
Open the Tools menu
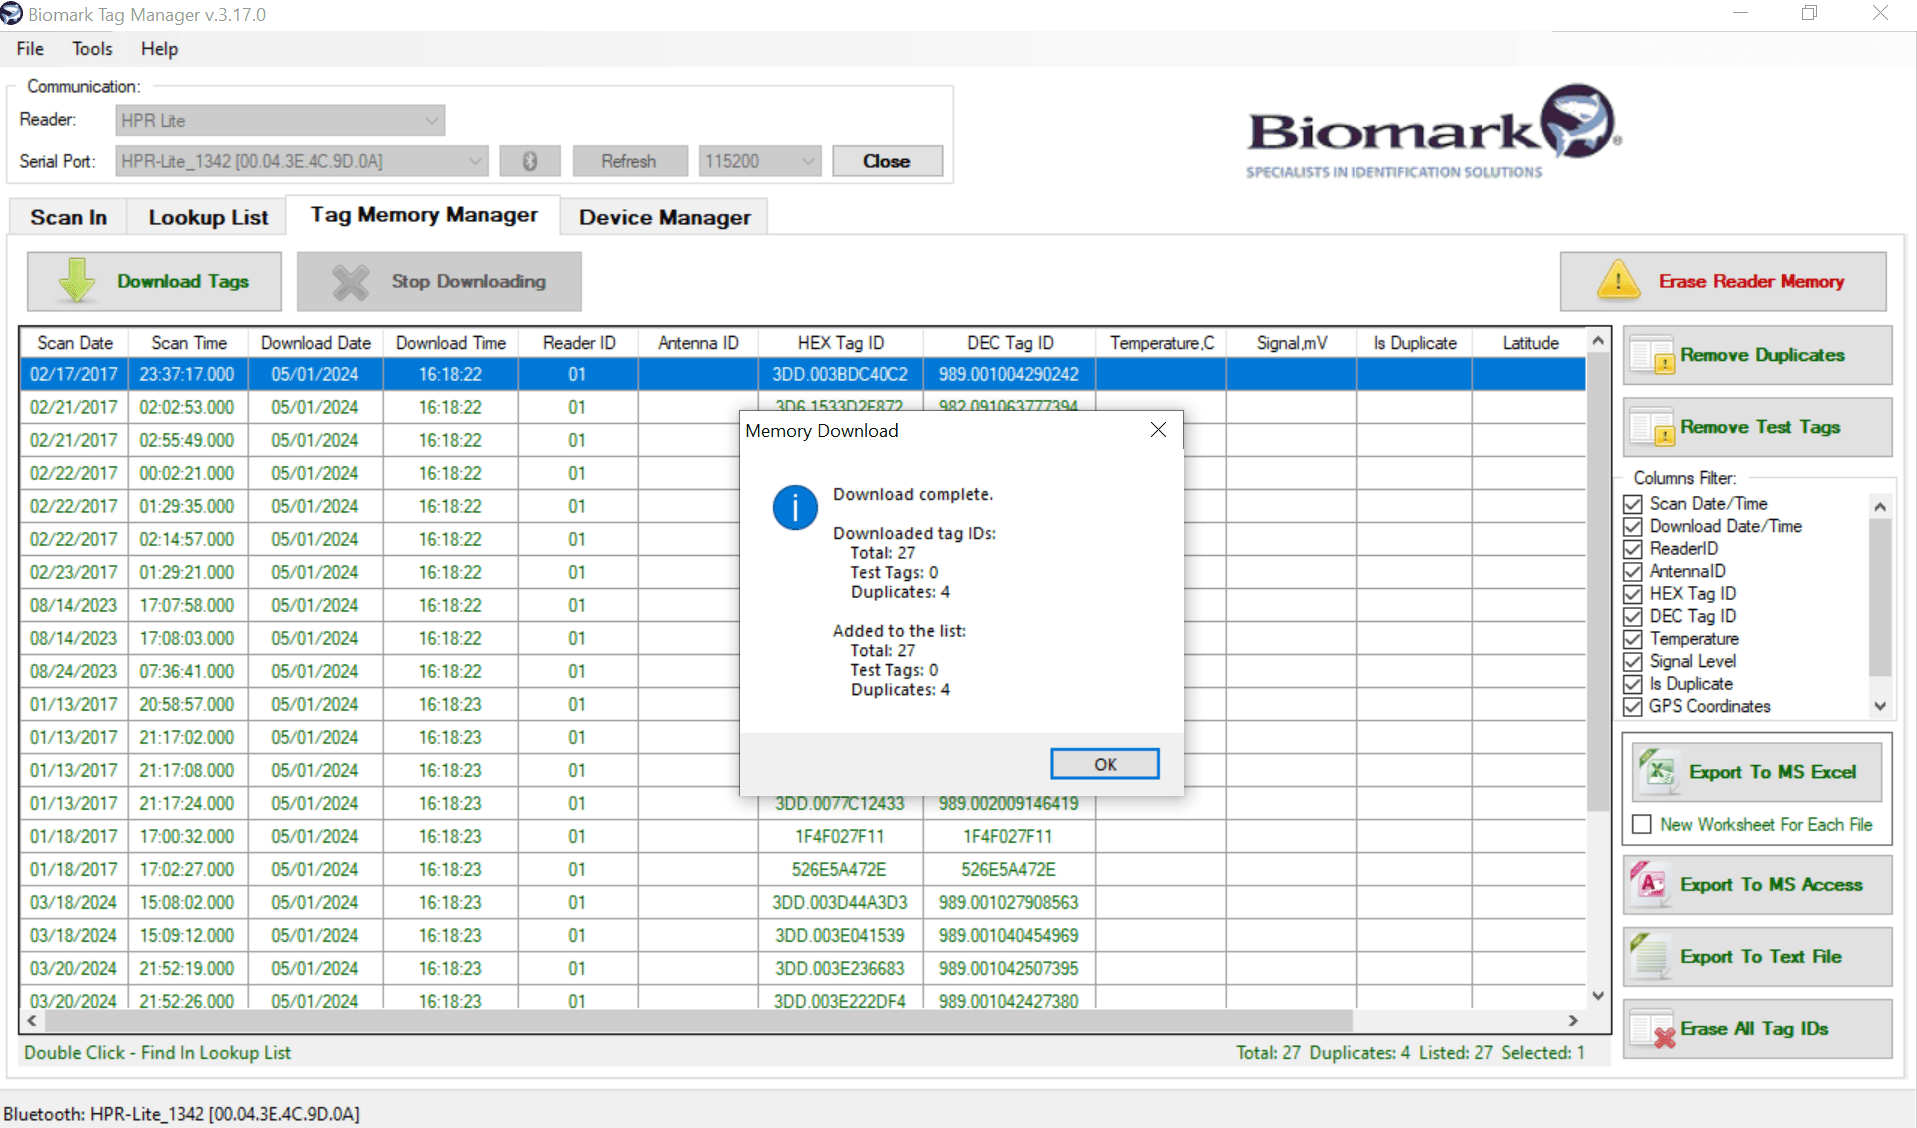coord(91,48)
